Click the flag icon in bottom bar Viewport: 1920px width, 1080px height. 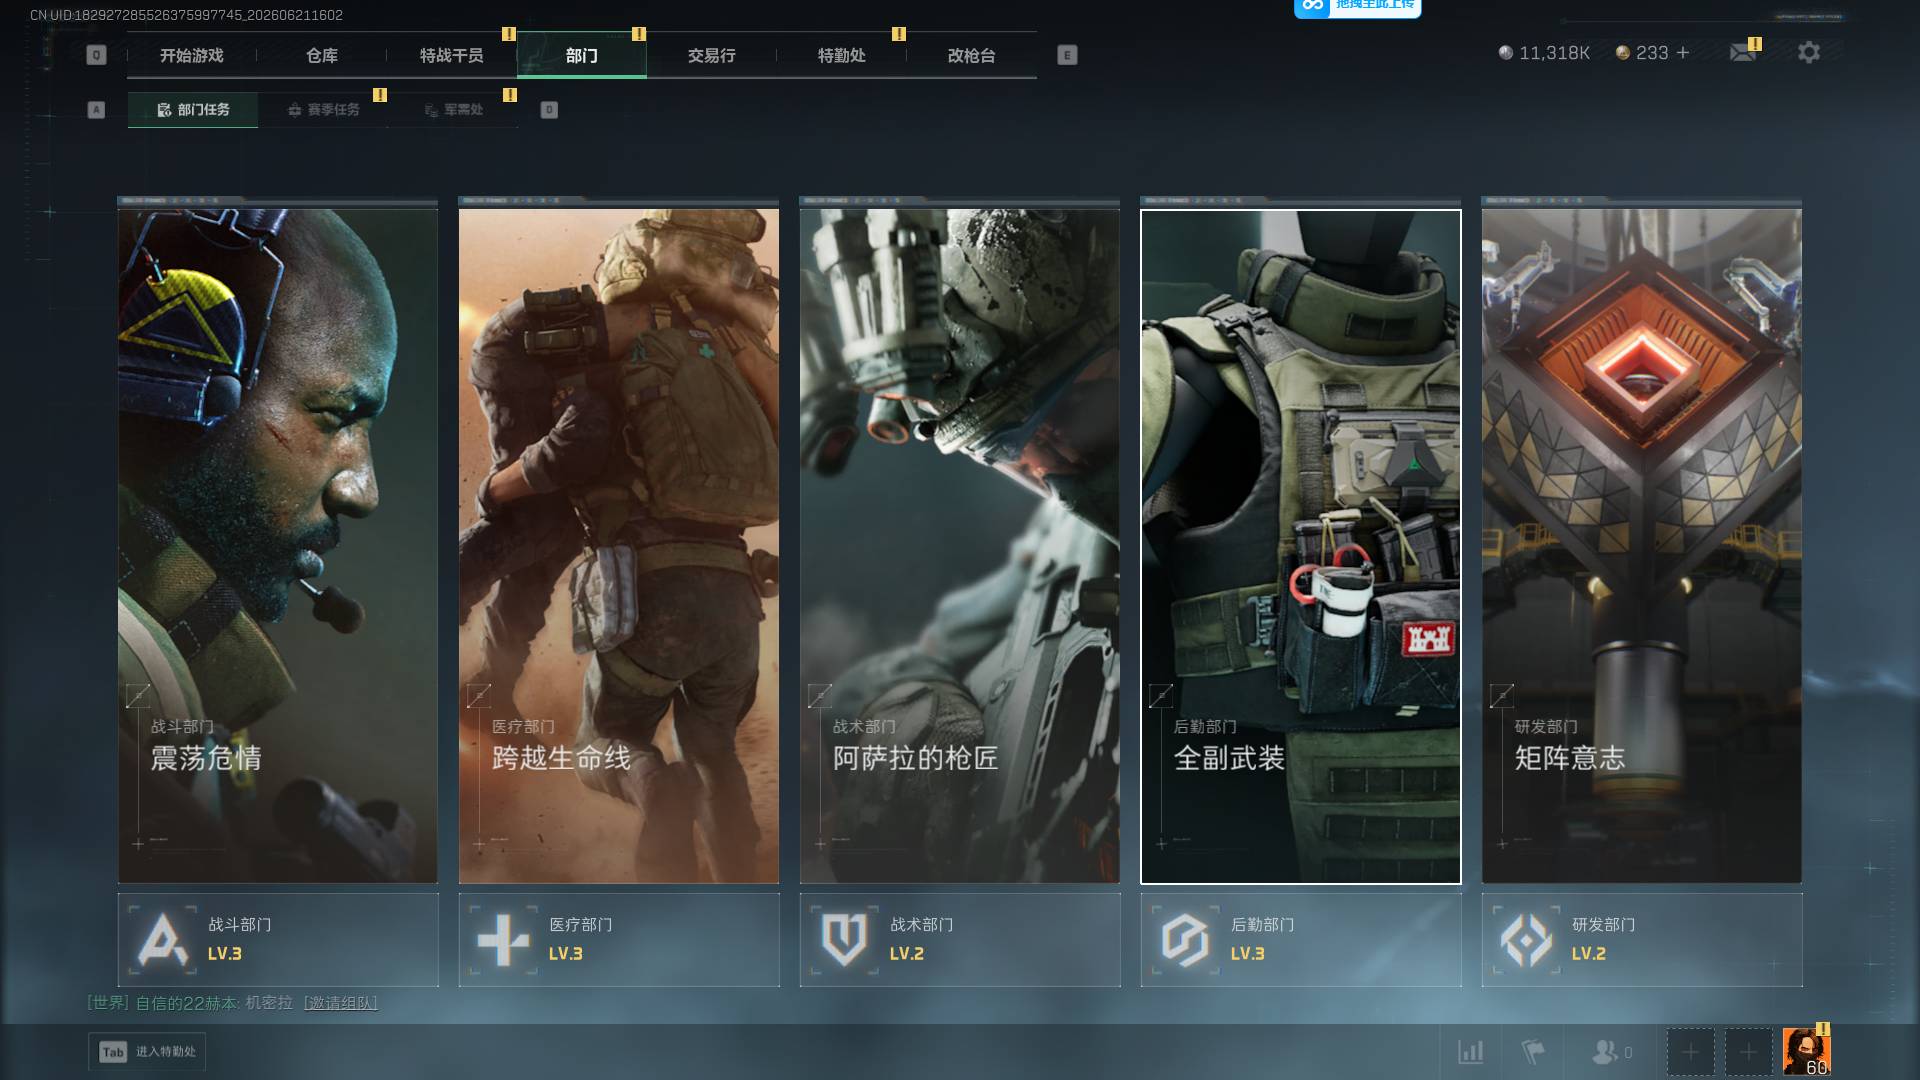point(1532,1052)
